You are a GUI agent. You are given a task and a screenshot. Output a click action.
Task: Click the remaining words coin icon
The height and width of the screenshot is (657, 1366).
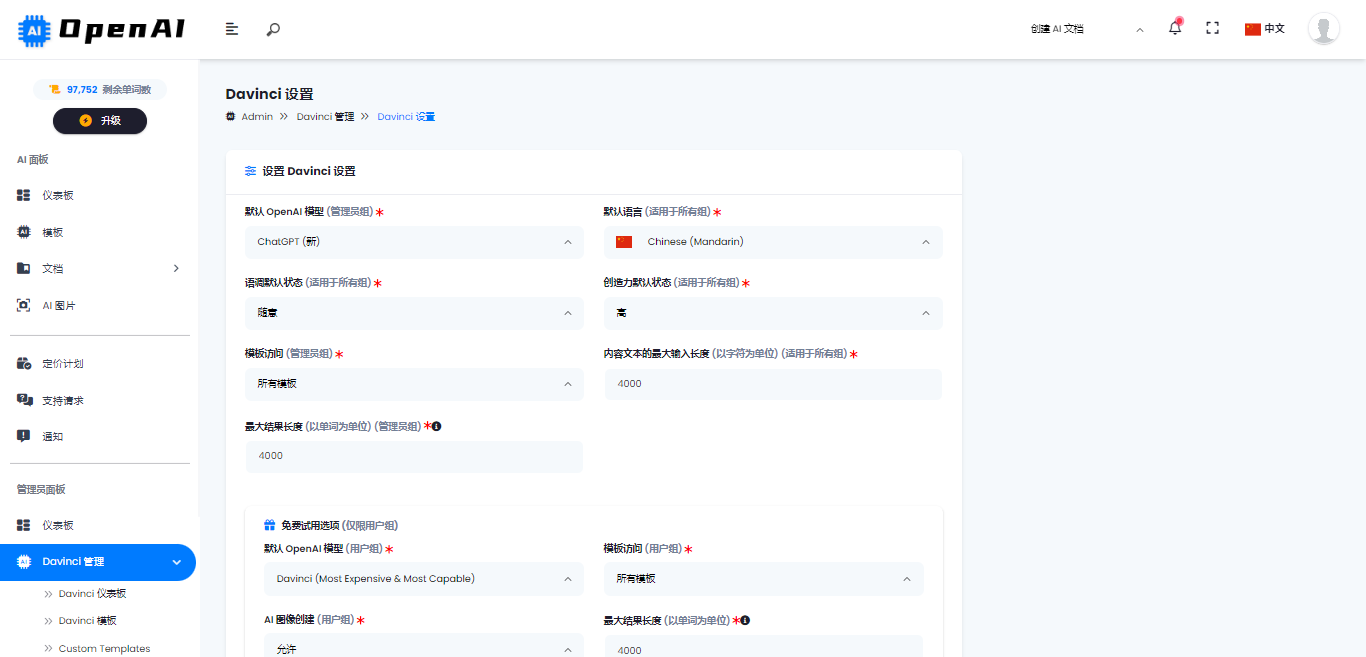pos(55,89)
